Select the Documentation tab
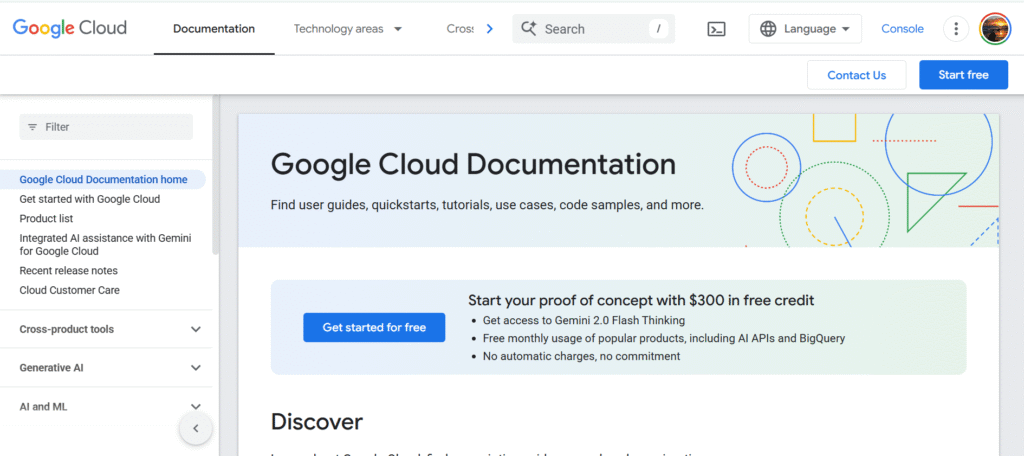The image size is (1024, 456). click(x=214, y=29)
